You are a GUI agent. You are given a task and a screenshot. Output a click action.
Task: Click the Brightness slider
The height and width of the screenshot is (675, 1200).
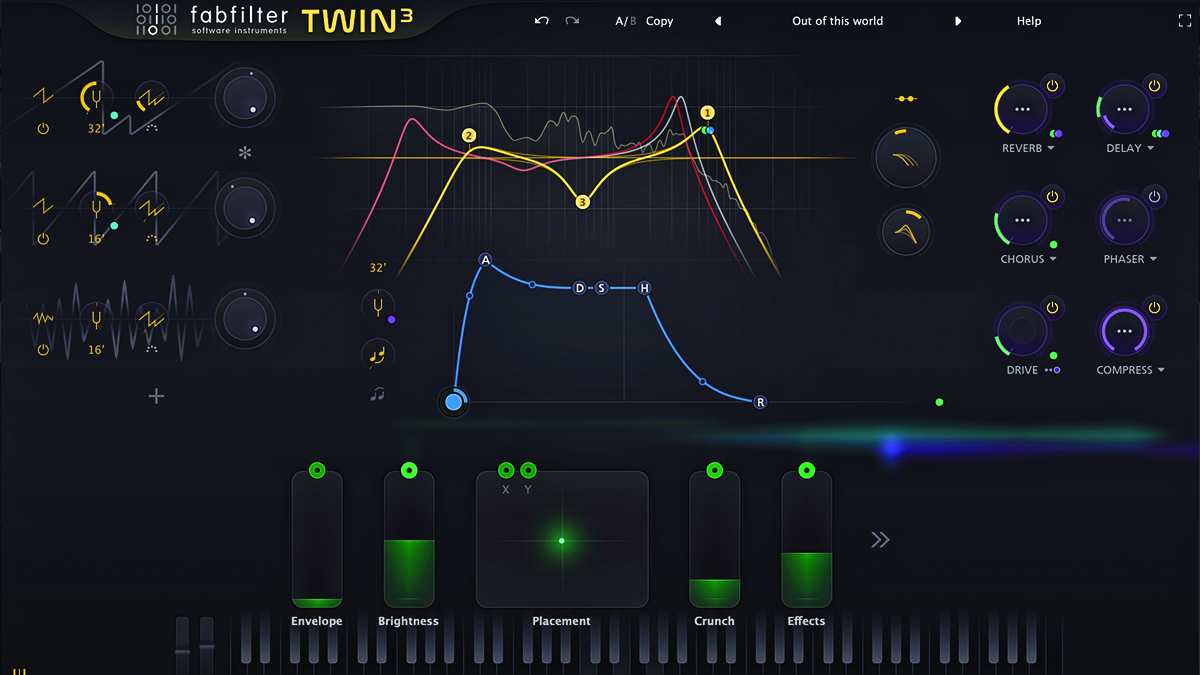(x=408, y=540)
